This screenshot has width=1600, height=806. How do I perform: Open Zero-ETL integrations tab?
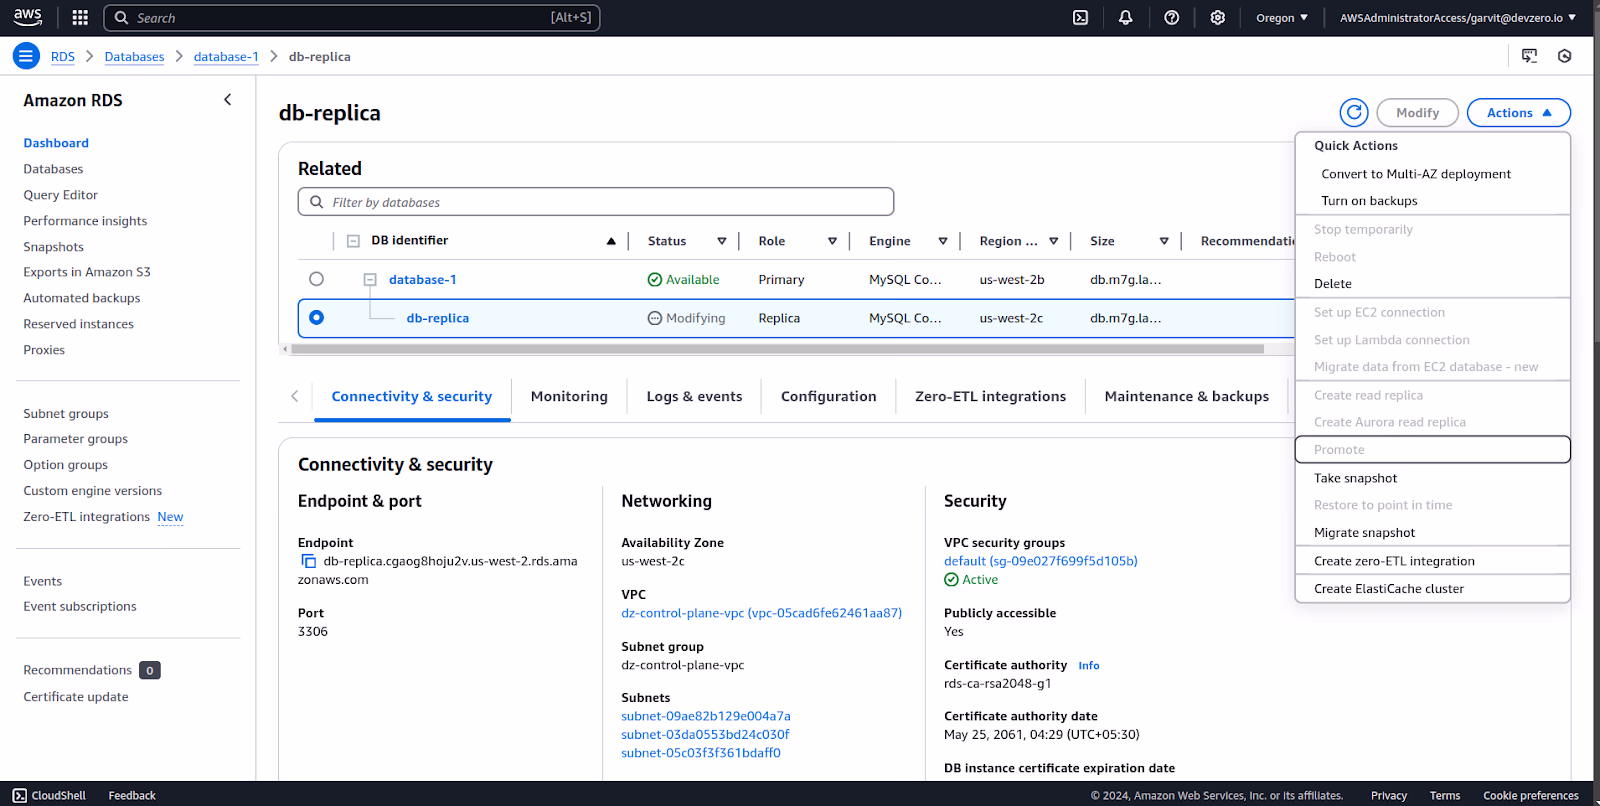tap(990, 397)
